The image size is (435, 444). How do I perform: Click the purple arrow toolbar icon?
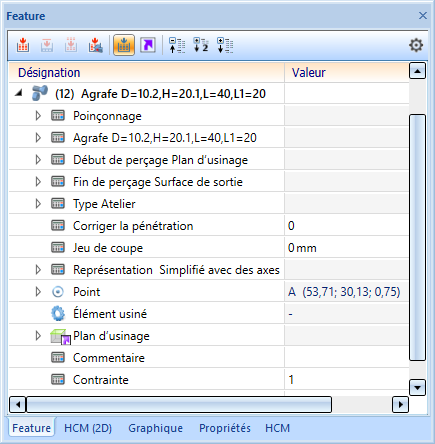[148, 45]
